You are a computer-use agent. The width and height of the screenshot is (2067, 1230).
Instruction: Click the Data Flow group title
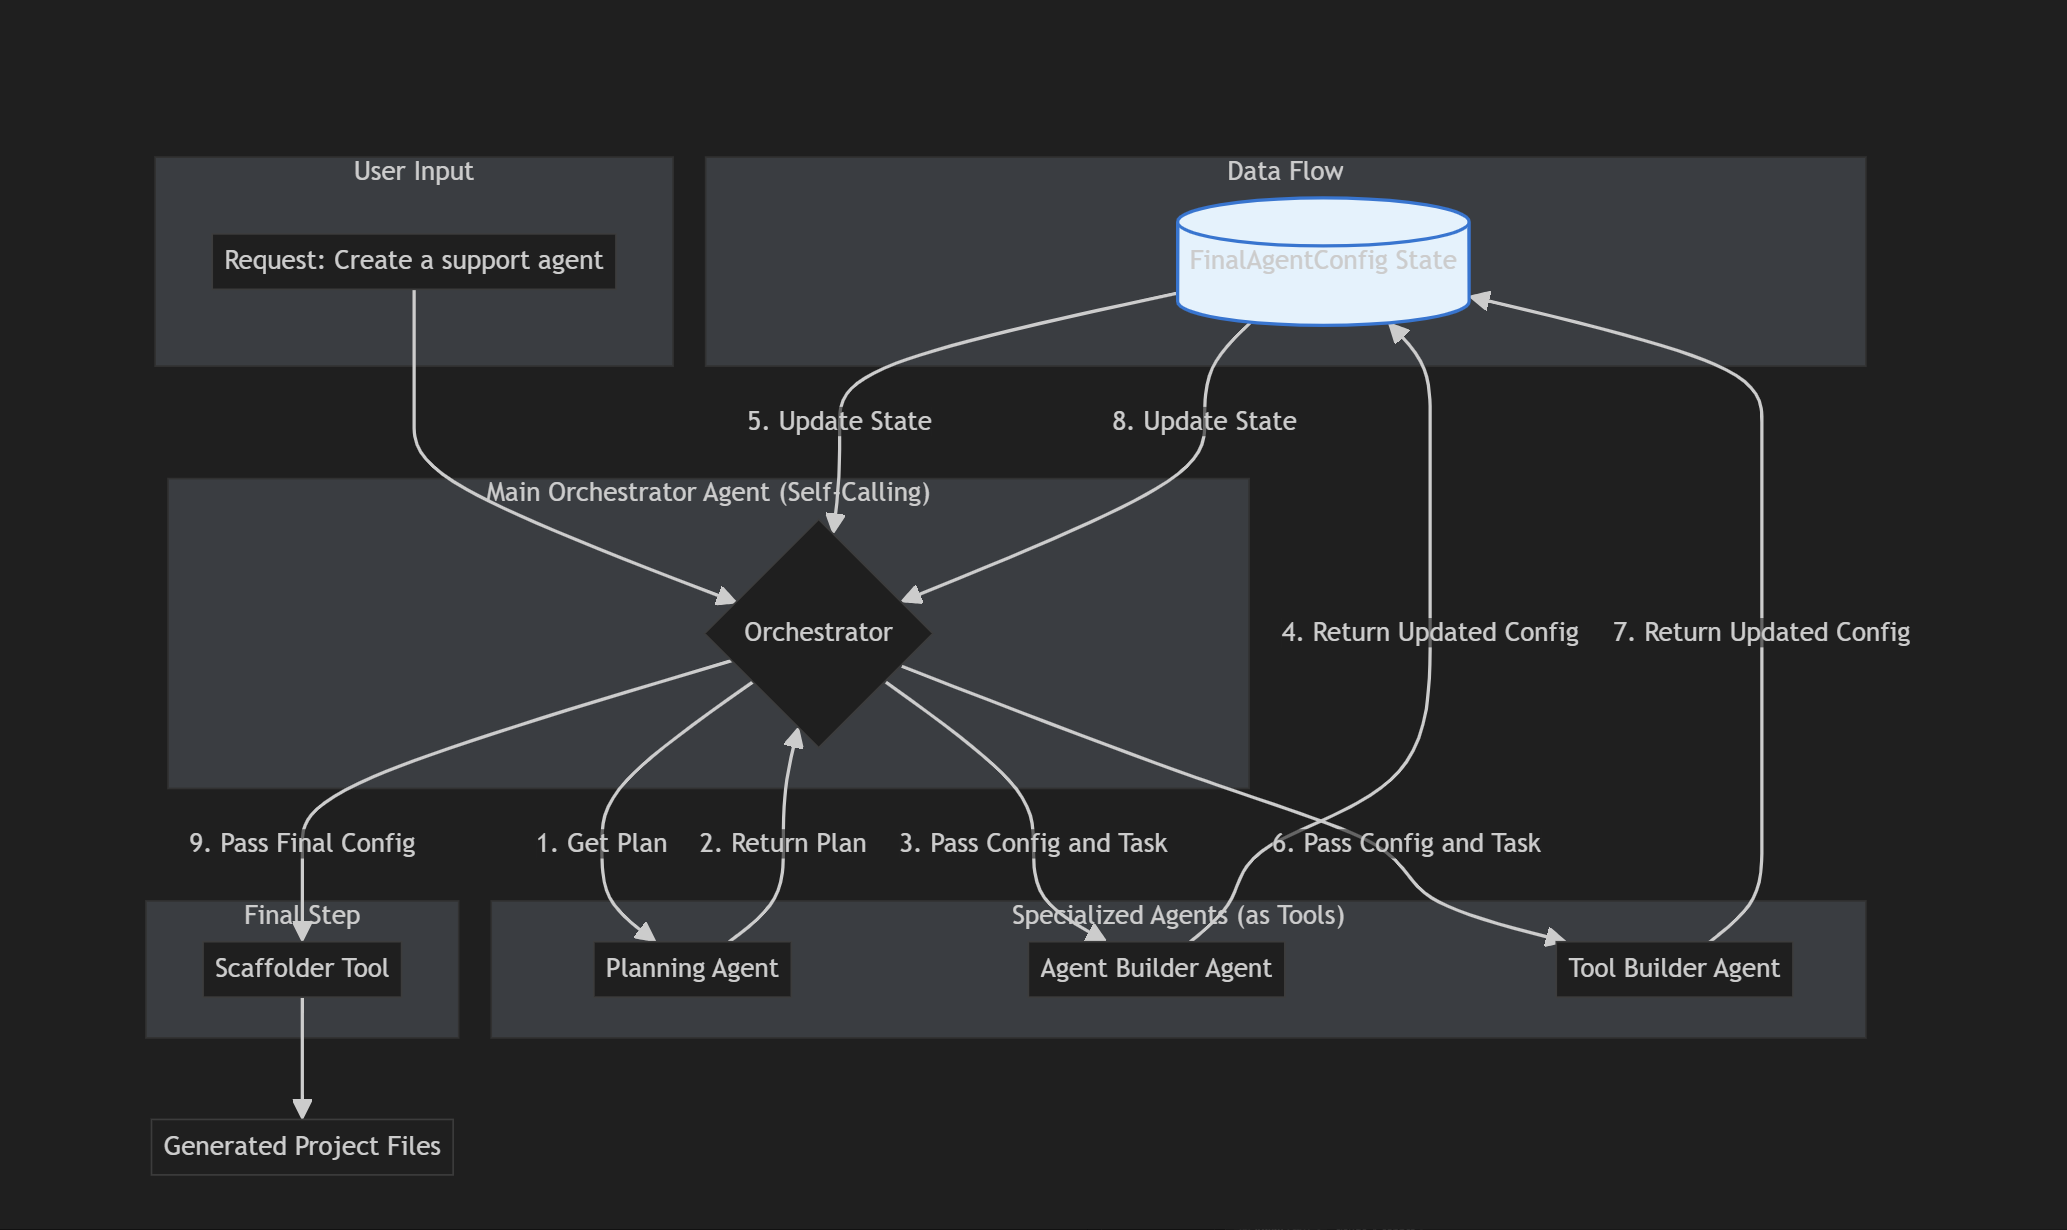pyautogui.click(x=1284, y=172)
